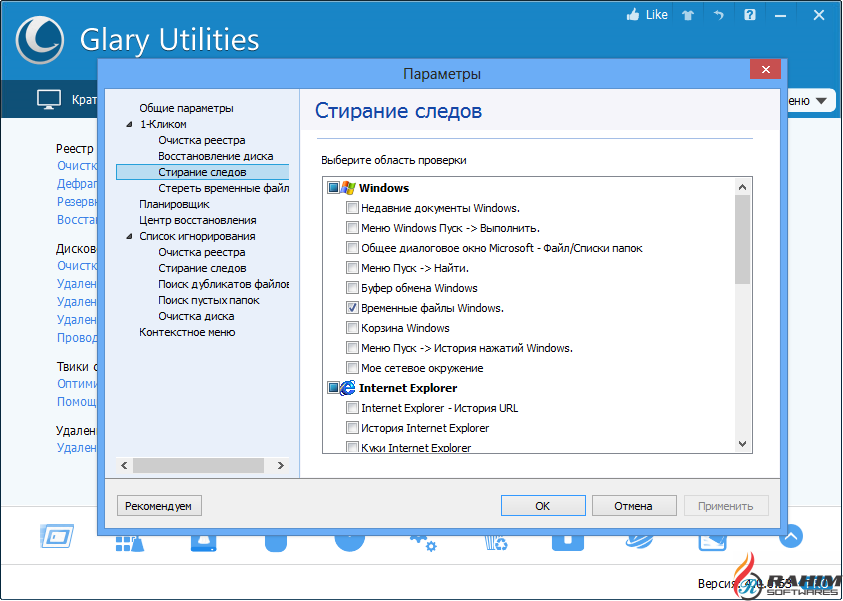This screenshot has height=601, width=843.
Task: Open the grid-and-broom tool in the bottom toolbar
Action: (130, 543)
